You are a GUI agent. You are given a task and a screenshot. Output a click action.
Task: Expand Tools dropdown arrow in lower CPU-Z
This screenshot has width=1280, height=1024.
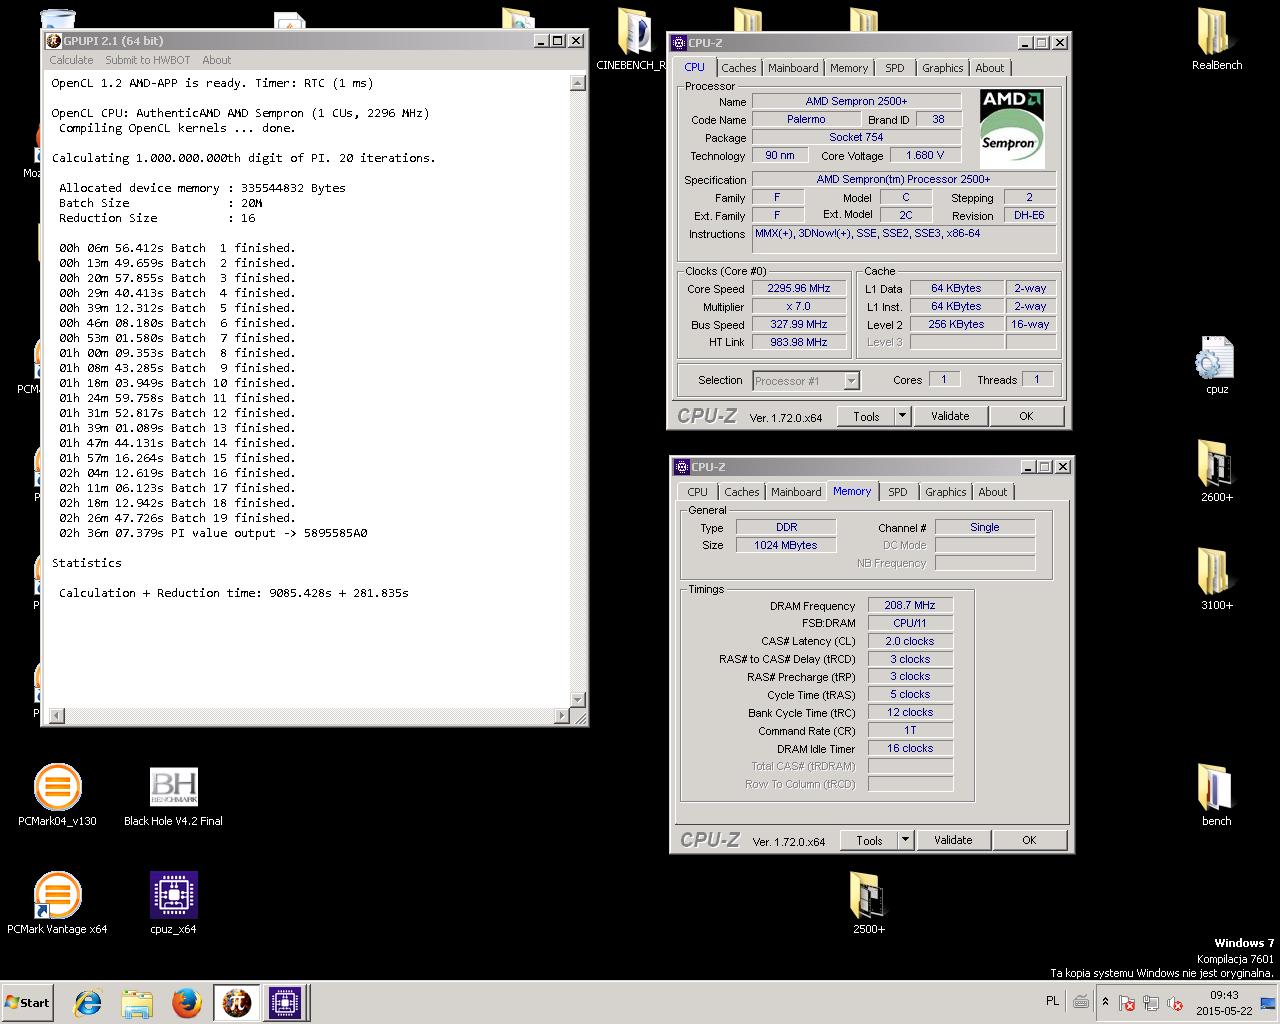pos(905,840)
